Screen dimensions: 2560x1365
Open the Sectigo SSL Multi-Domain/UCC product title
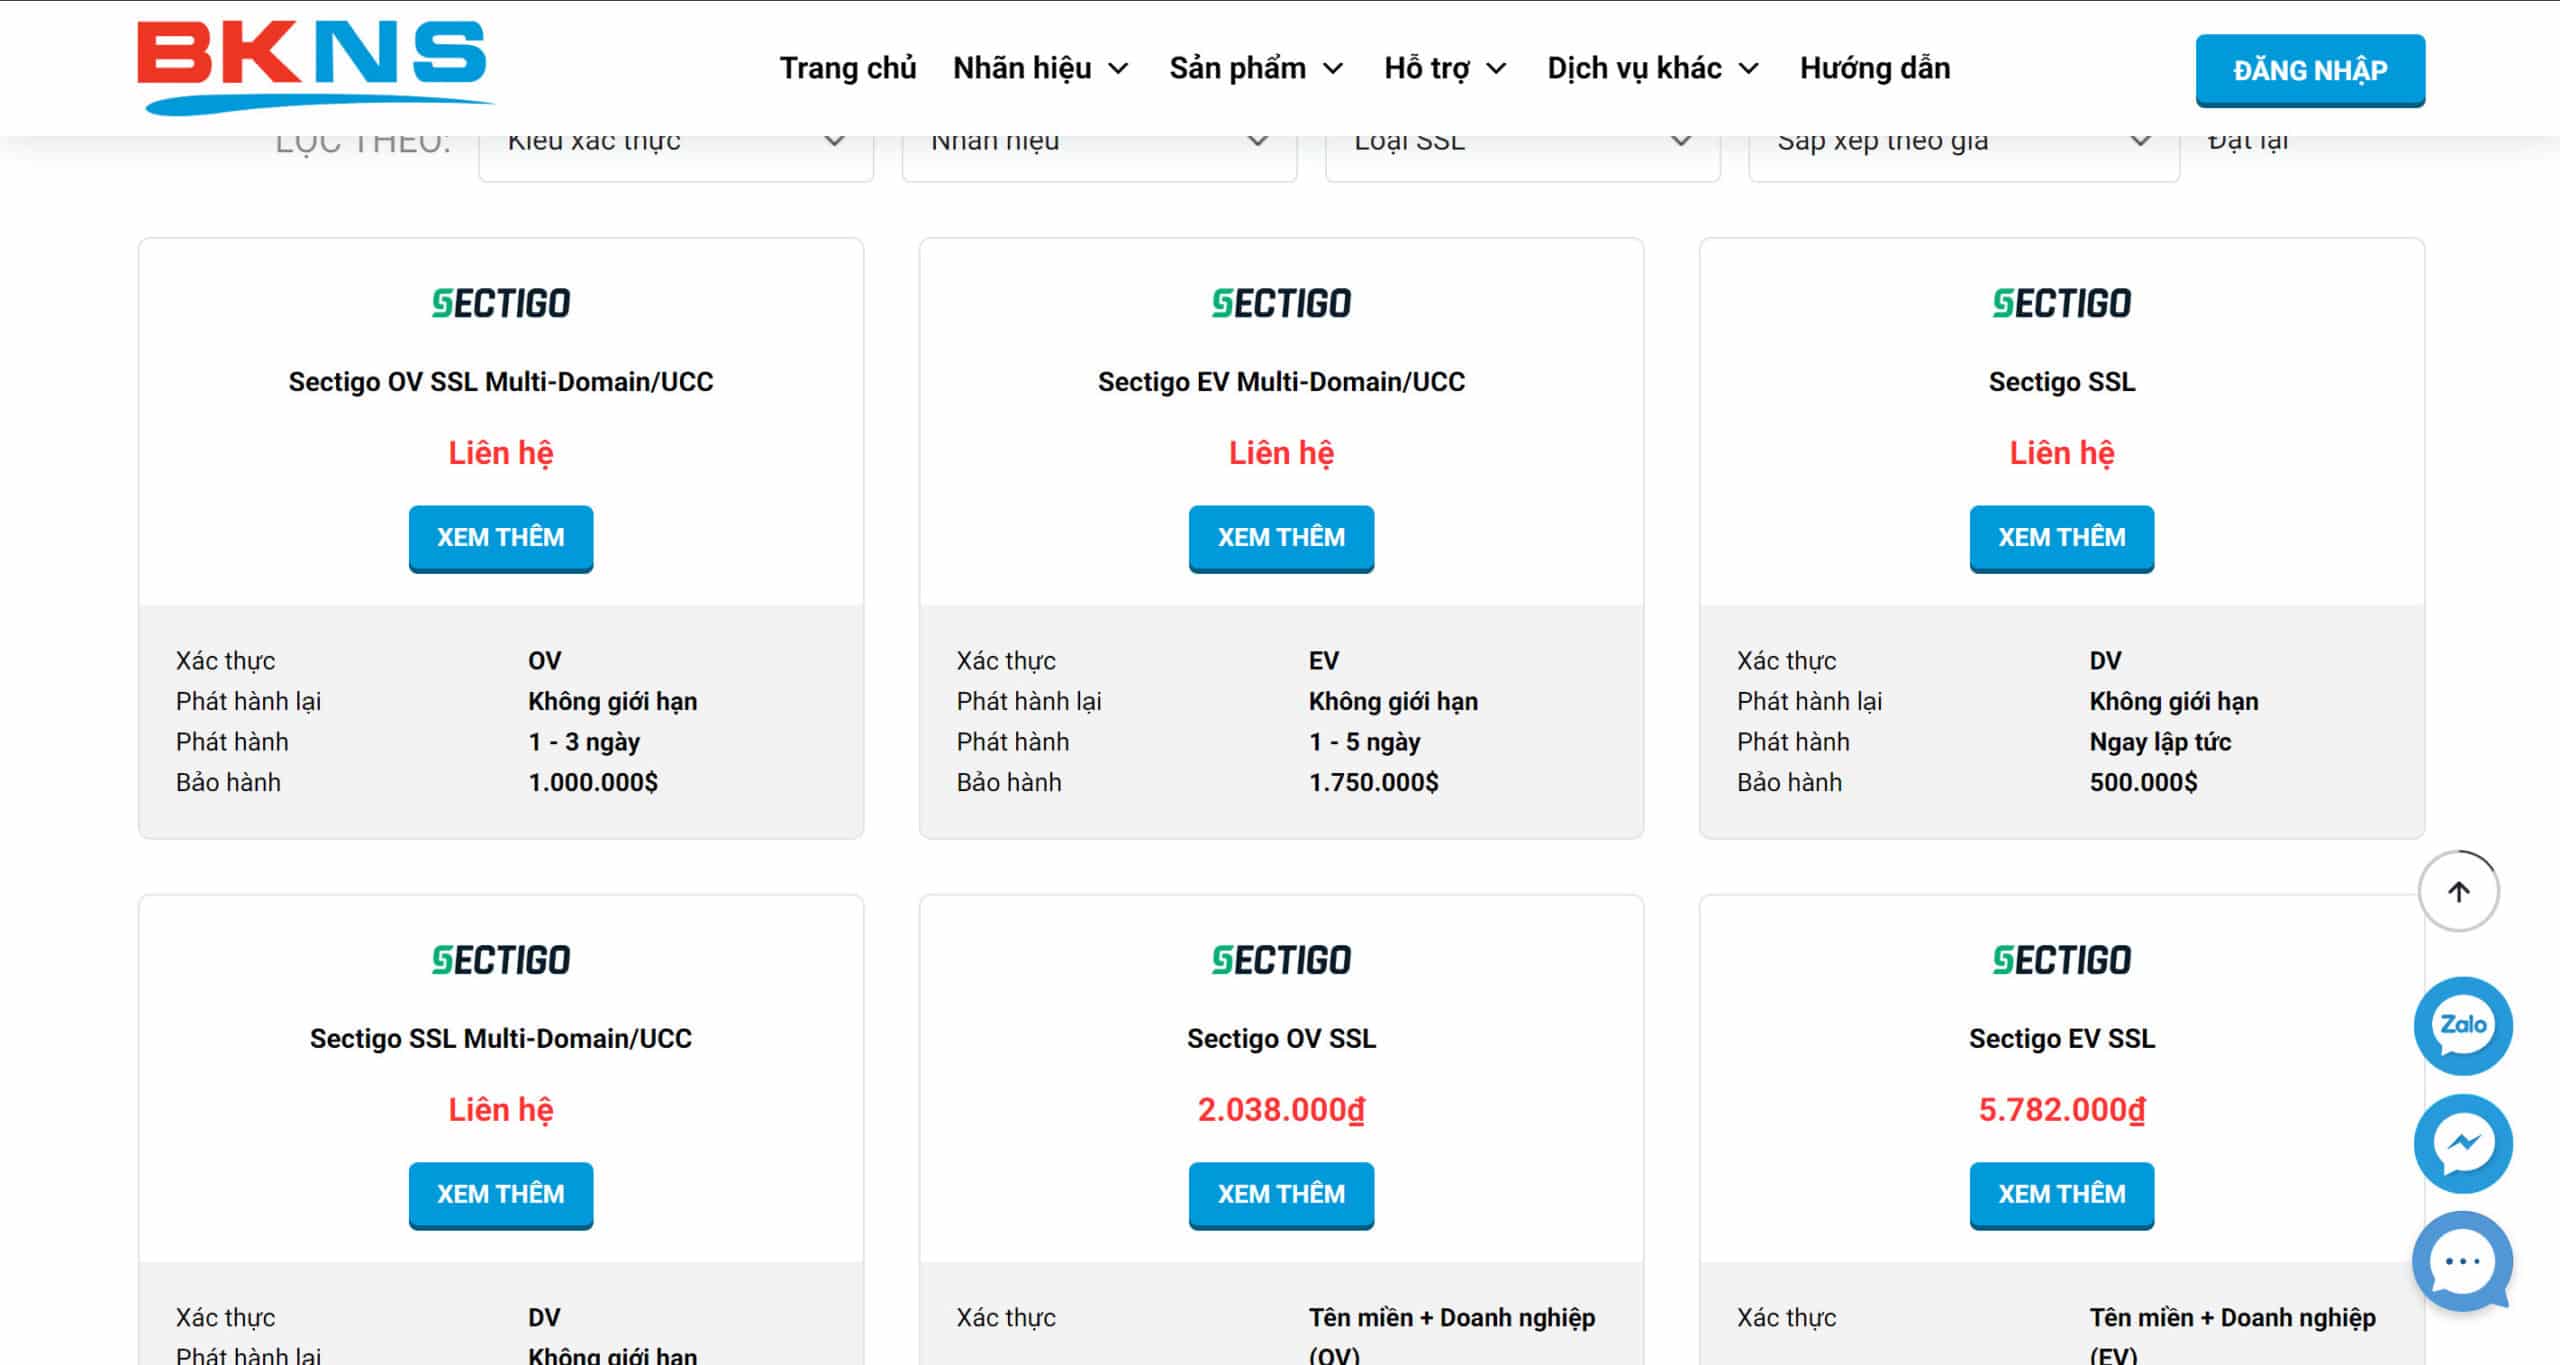pos(501,1039)
